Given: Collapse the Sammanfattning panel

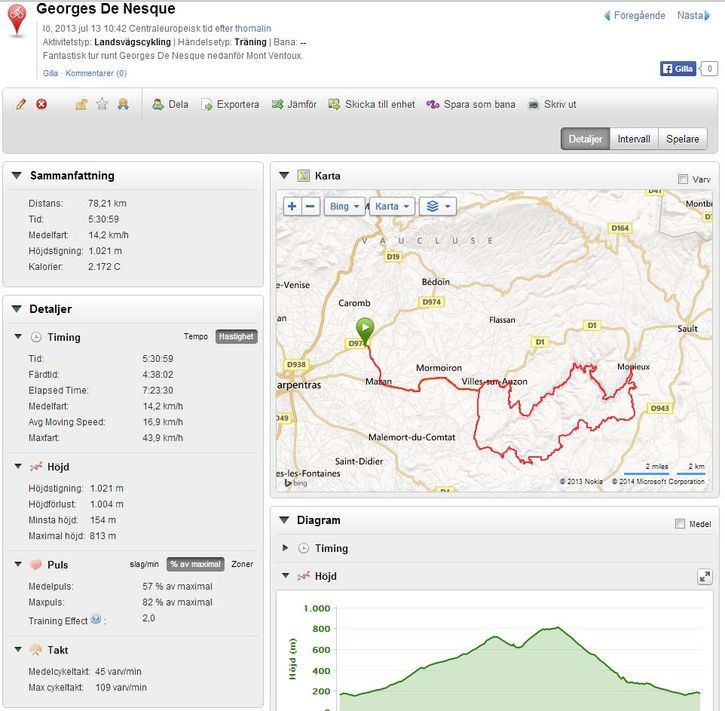Looking at the screenshot, I should (17, 176).
